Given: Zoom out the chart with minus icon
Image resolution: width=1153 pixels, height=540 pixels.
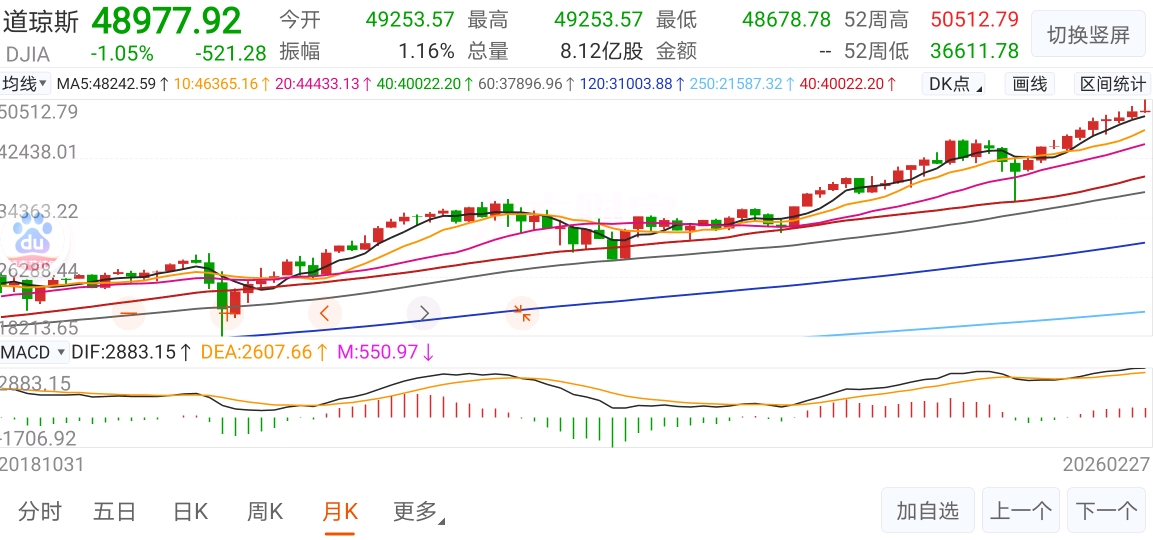Looking at the screenshot, I should [129, 313].
